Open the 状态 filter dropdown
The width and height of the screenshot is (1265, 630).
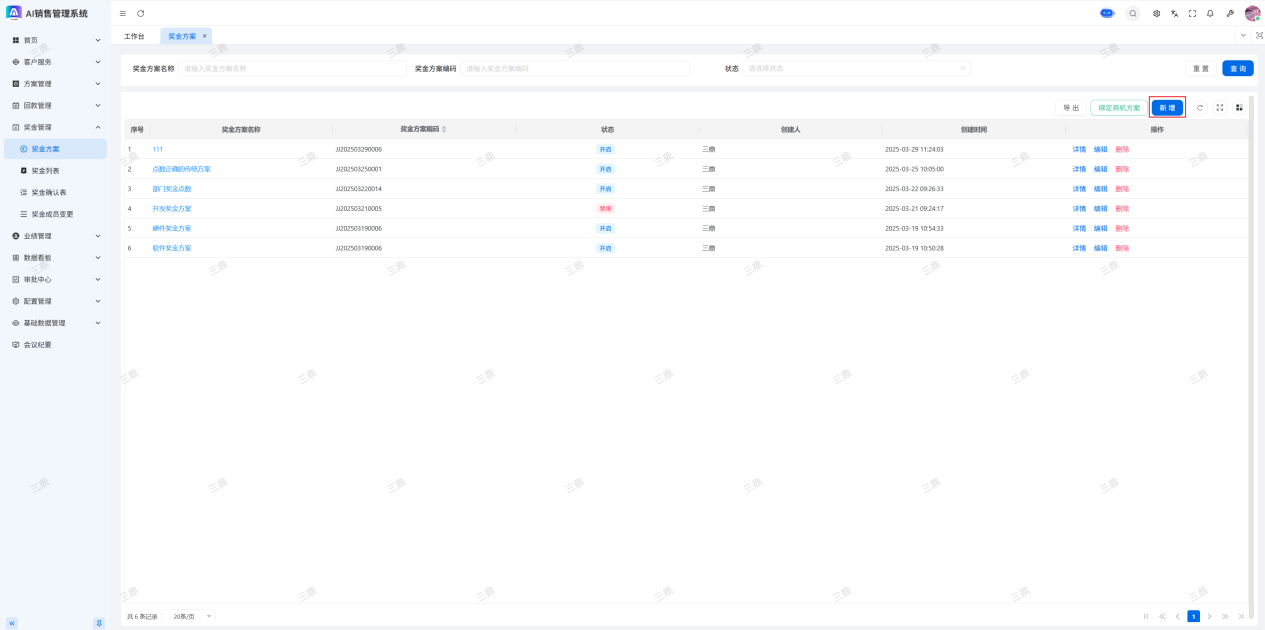[856, 68]
